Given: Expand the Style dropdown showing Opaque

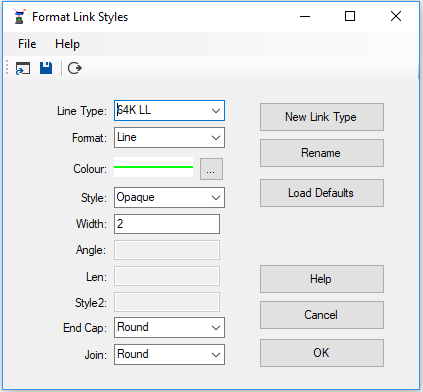Looking at the screenshot, I should coord(216,197).
